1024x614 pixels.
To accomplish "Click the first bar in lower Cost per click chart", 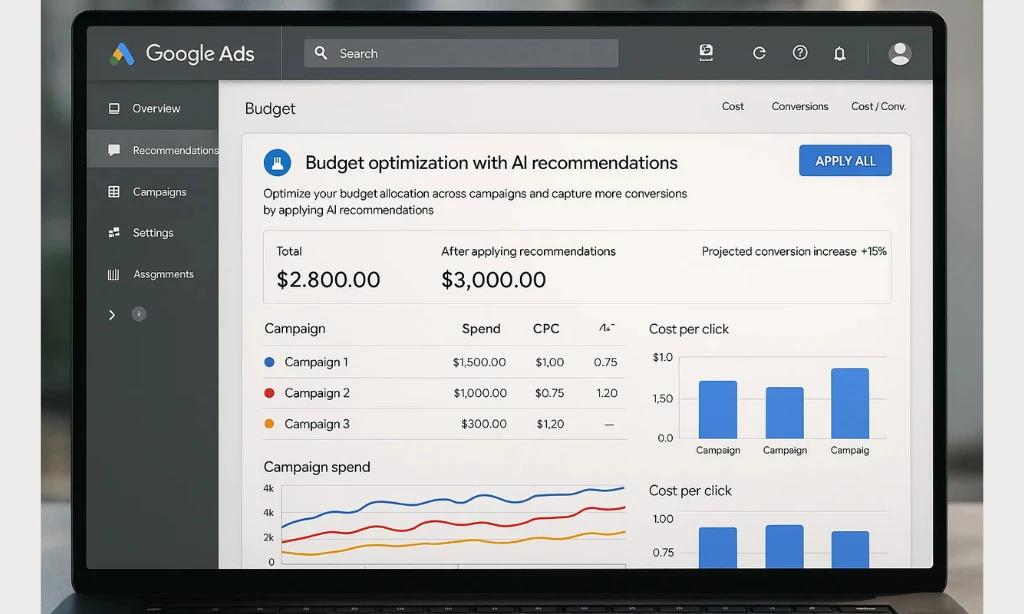I will 718,547.
